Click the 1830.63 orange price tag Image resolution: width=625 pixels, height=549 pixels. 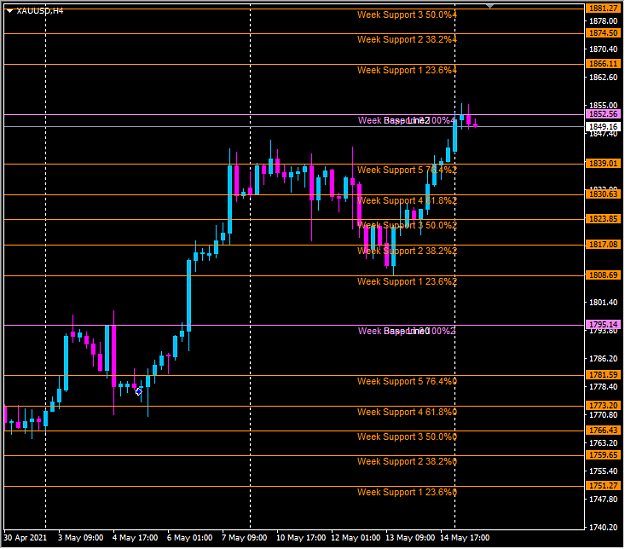[603, 194]
